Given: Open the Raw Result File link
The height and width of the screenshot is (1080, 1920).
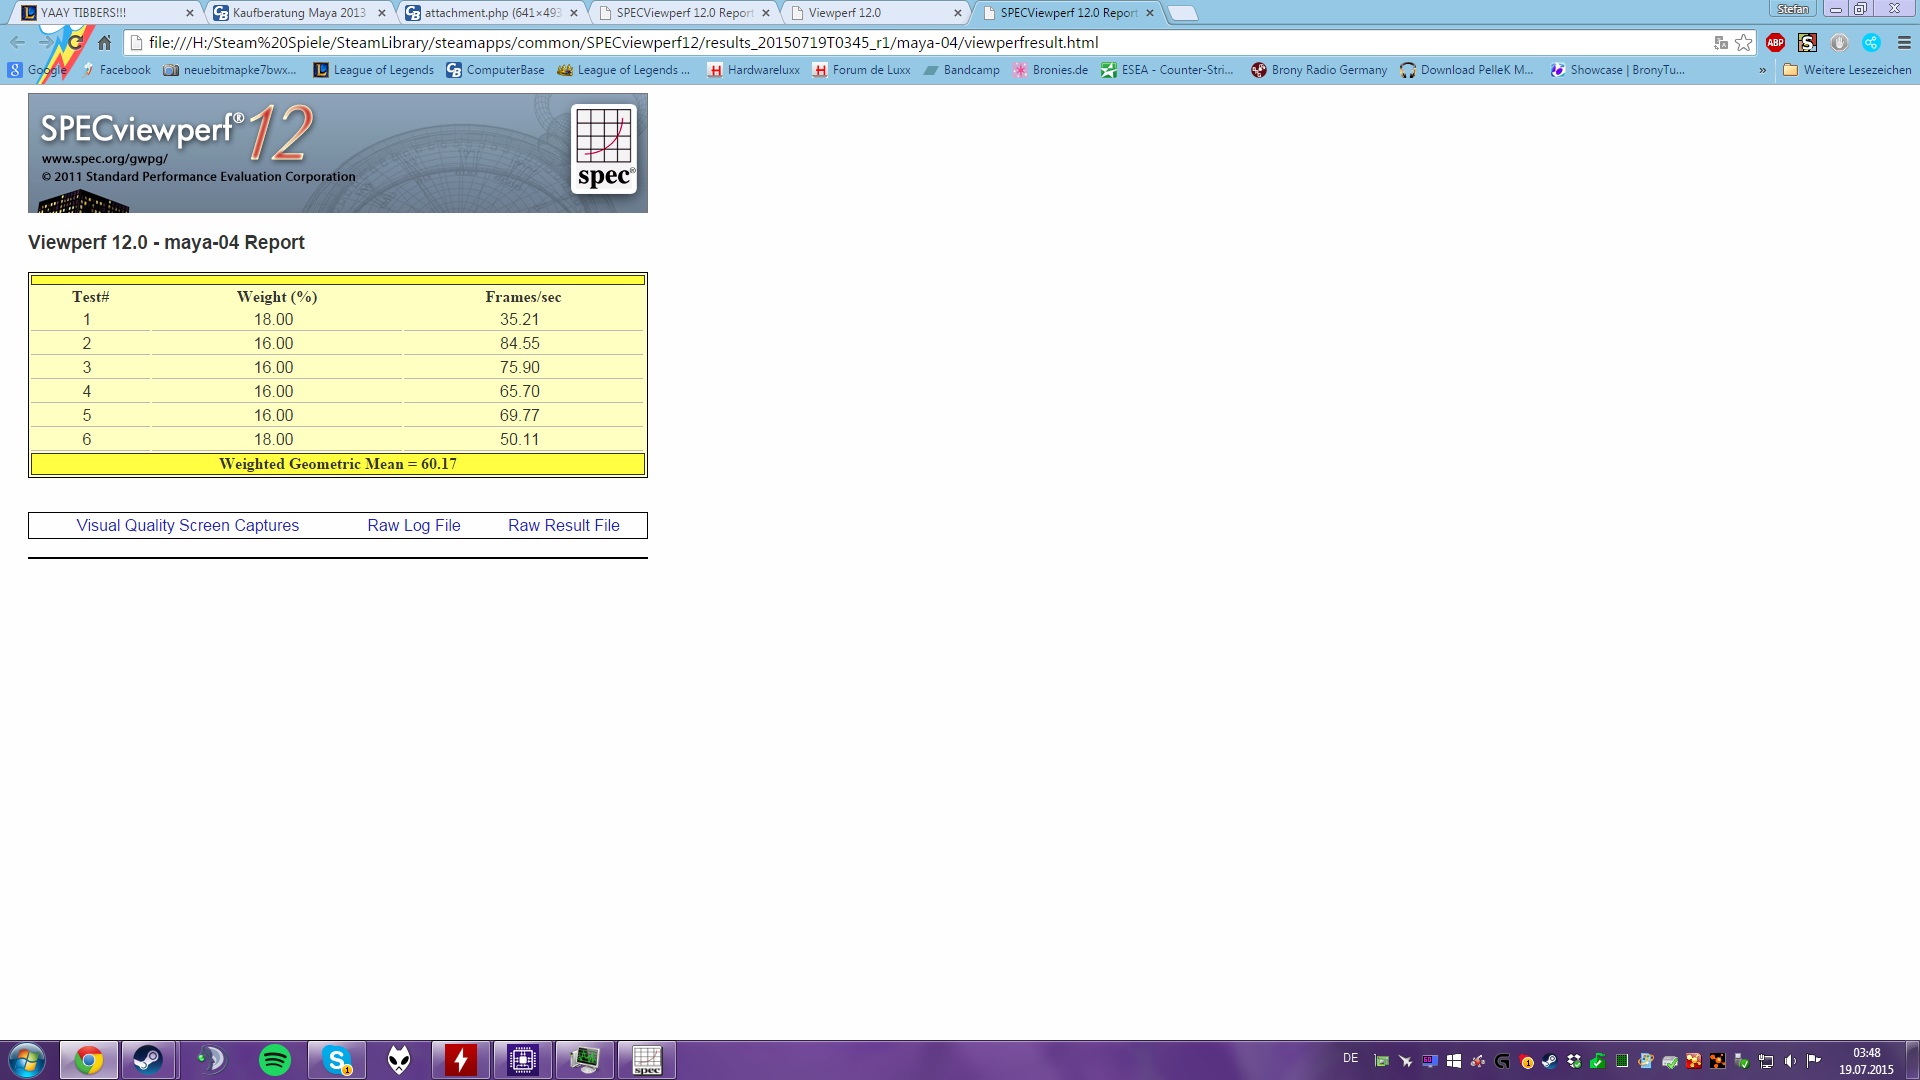Looking at the screenshot, I should click(x=564, y=526).
